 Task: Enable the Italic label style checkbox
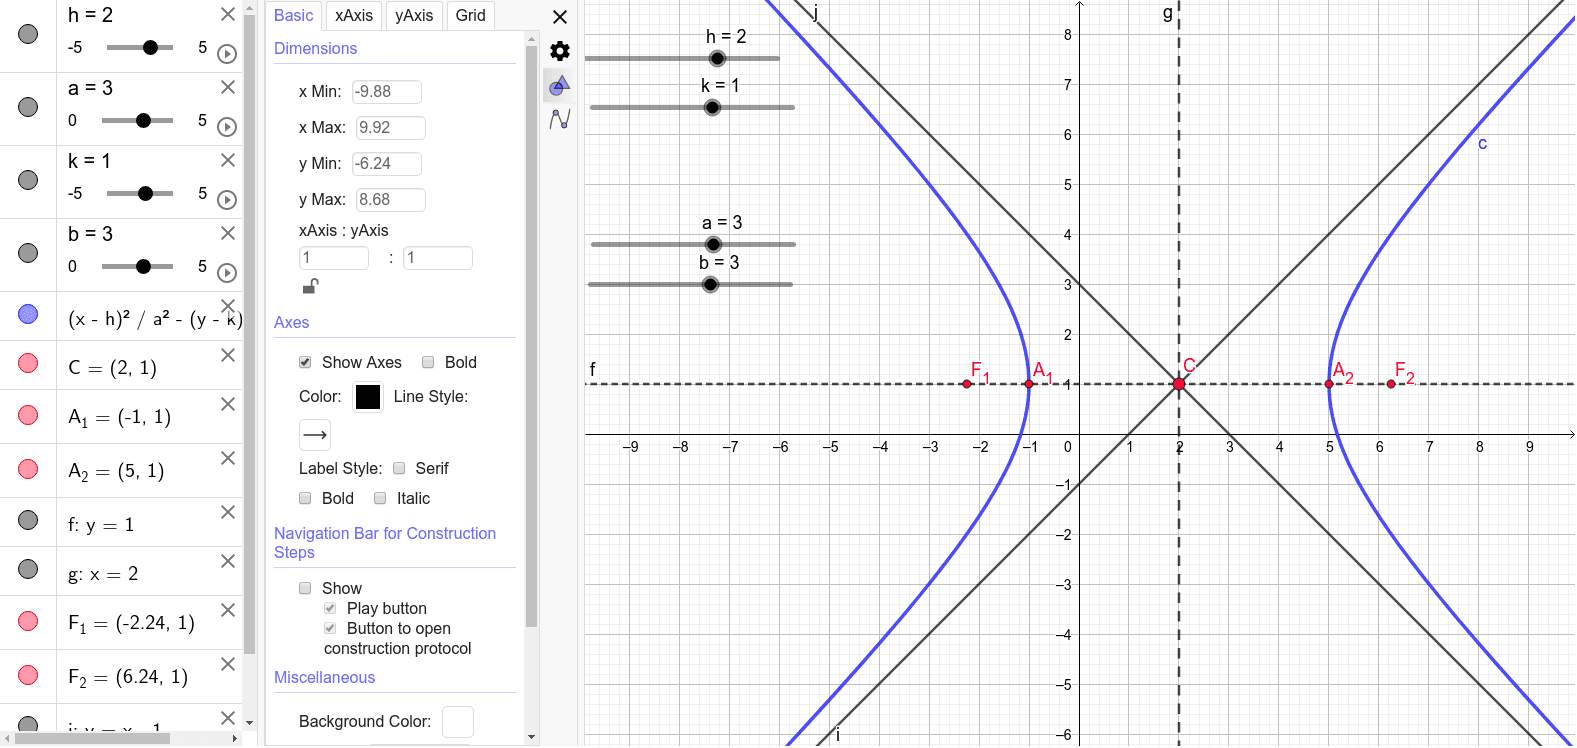(x=380, y=498)
